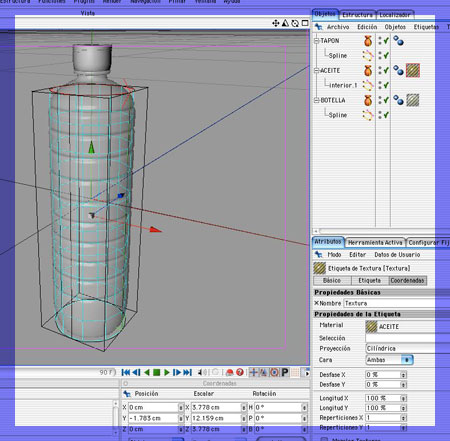The height and width of the screenshot is (441, 450).
Task: Toggle the green checkmark for BOTELLA
Action: pyautogui.click(x=386, y=100)
